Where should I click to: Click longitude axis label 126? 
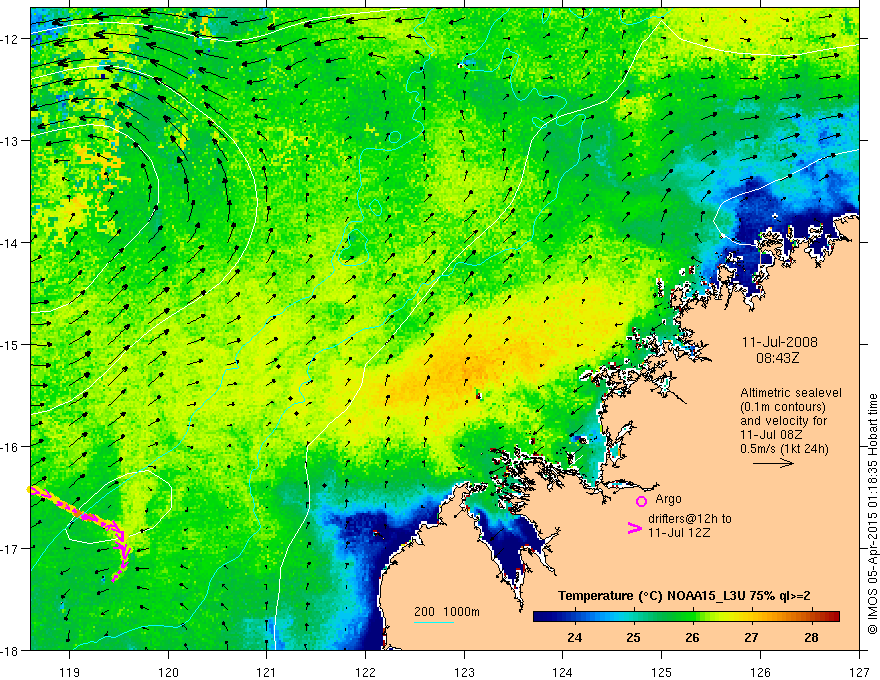point(760,672)
